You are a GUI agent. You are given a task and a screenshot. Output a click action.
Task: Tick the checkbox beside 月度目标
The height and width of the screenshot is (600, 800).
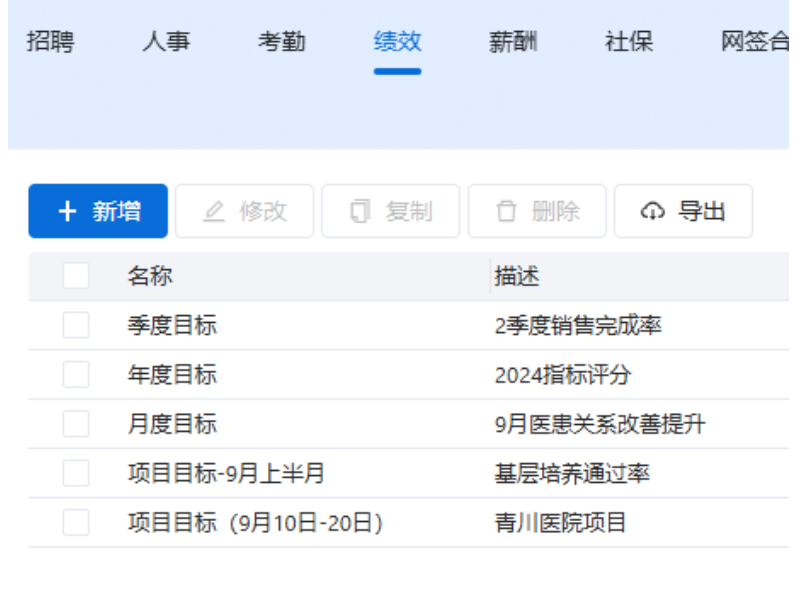tap(76, 424)
